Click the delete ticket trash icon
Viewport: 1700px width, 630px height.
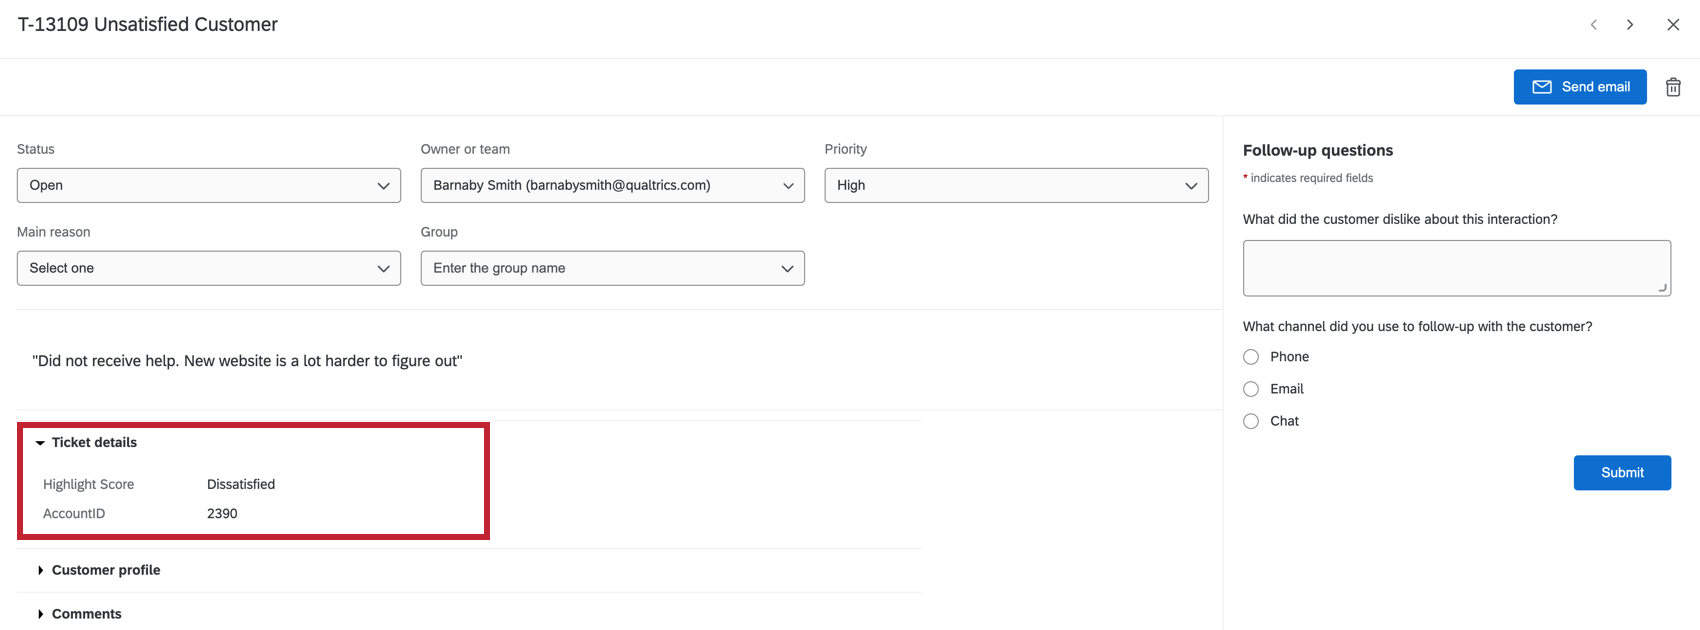click(1673, 87)
